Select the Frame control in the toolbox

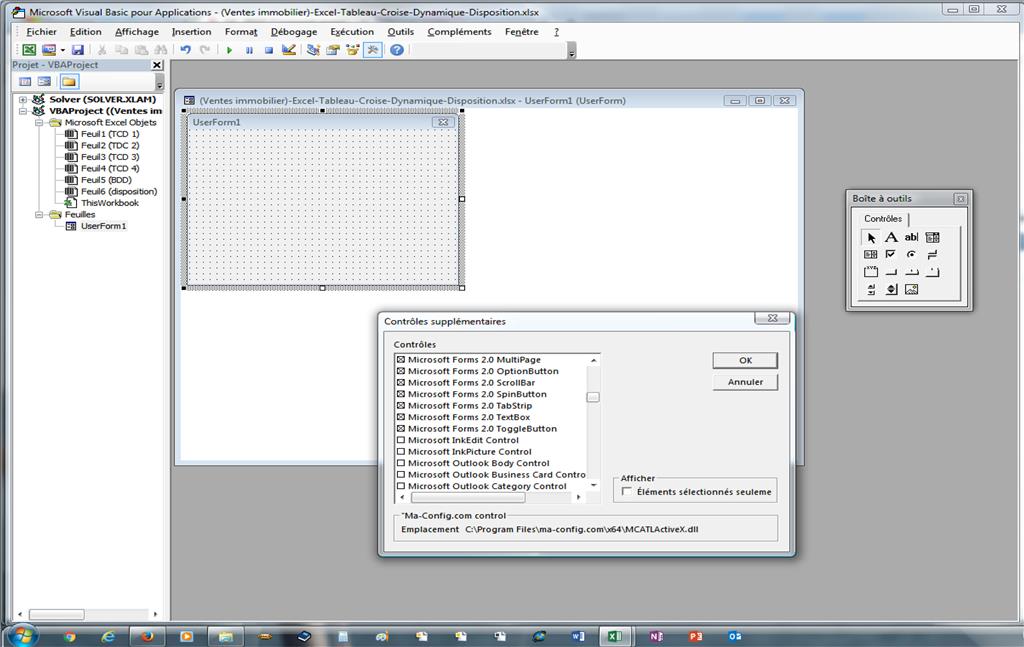871,272
